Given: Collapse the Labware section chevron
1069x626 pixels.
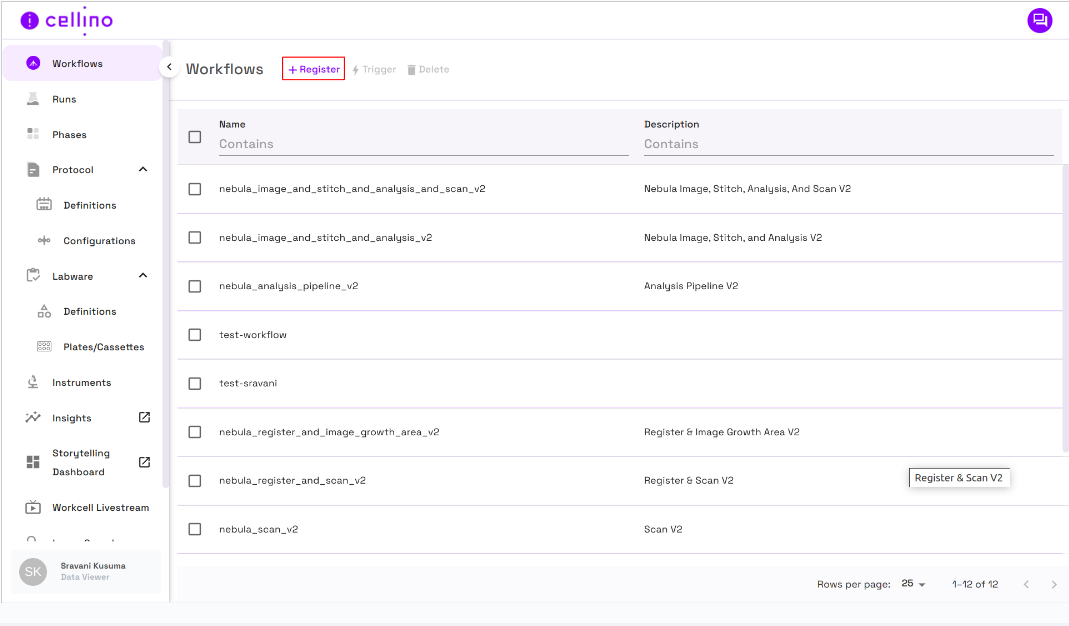Looking at the screenshot, I should point(143,276).
